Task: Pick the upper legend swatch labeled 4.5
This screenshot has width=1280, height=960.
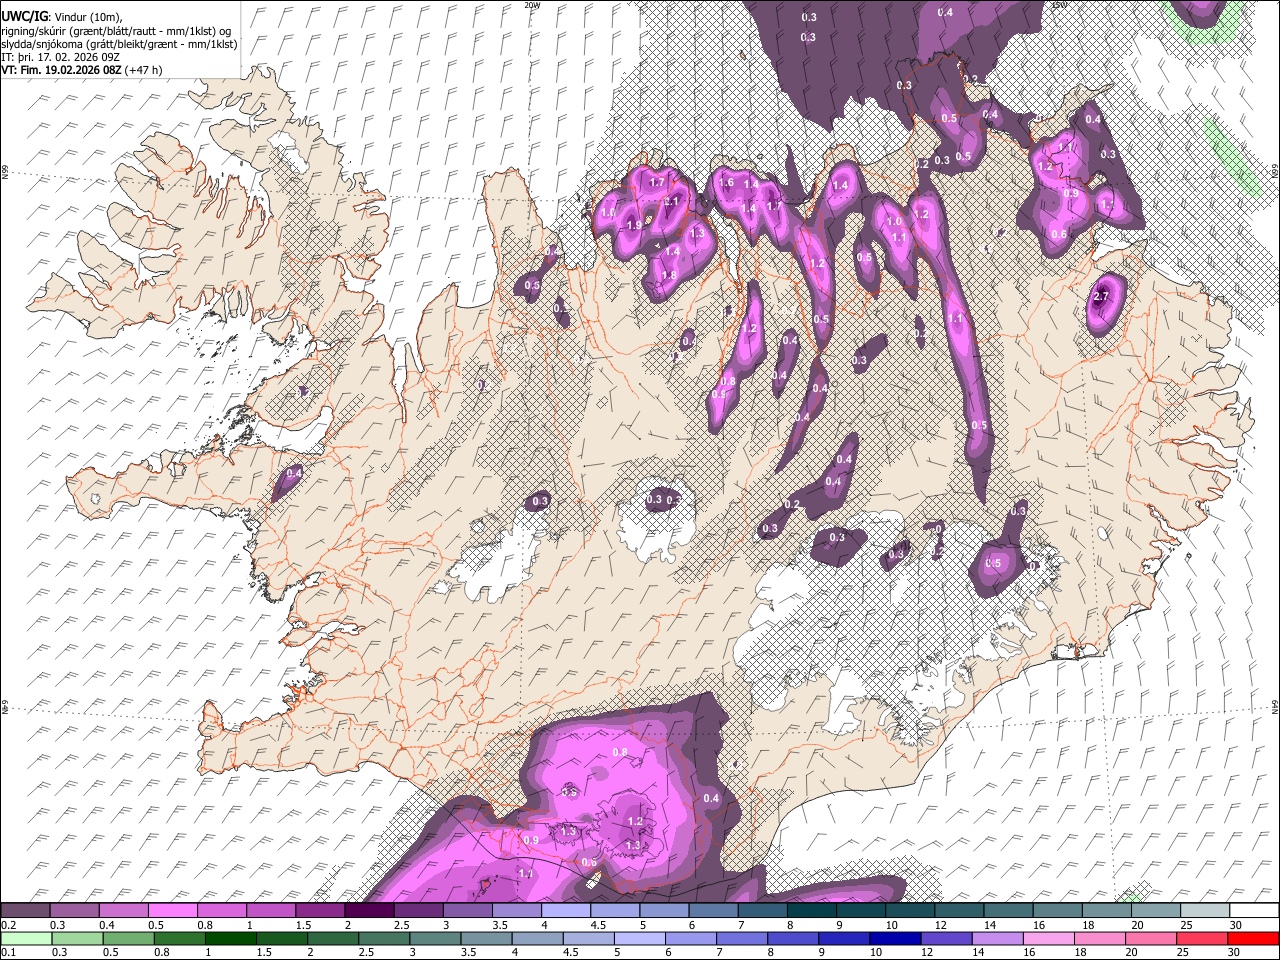Action: click(615, 910)
